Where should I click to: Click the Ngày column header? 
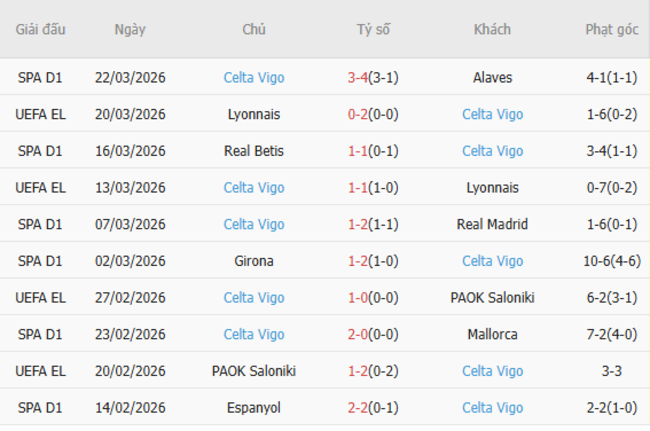tap(130, 30)
